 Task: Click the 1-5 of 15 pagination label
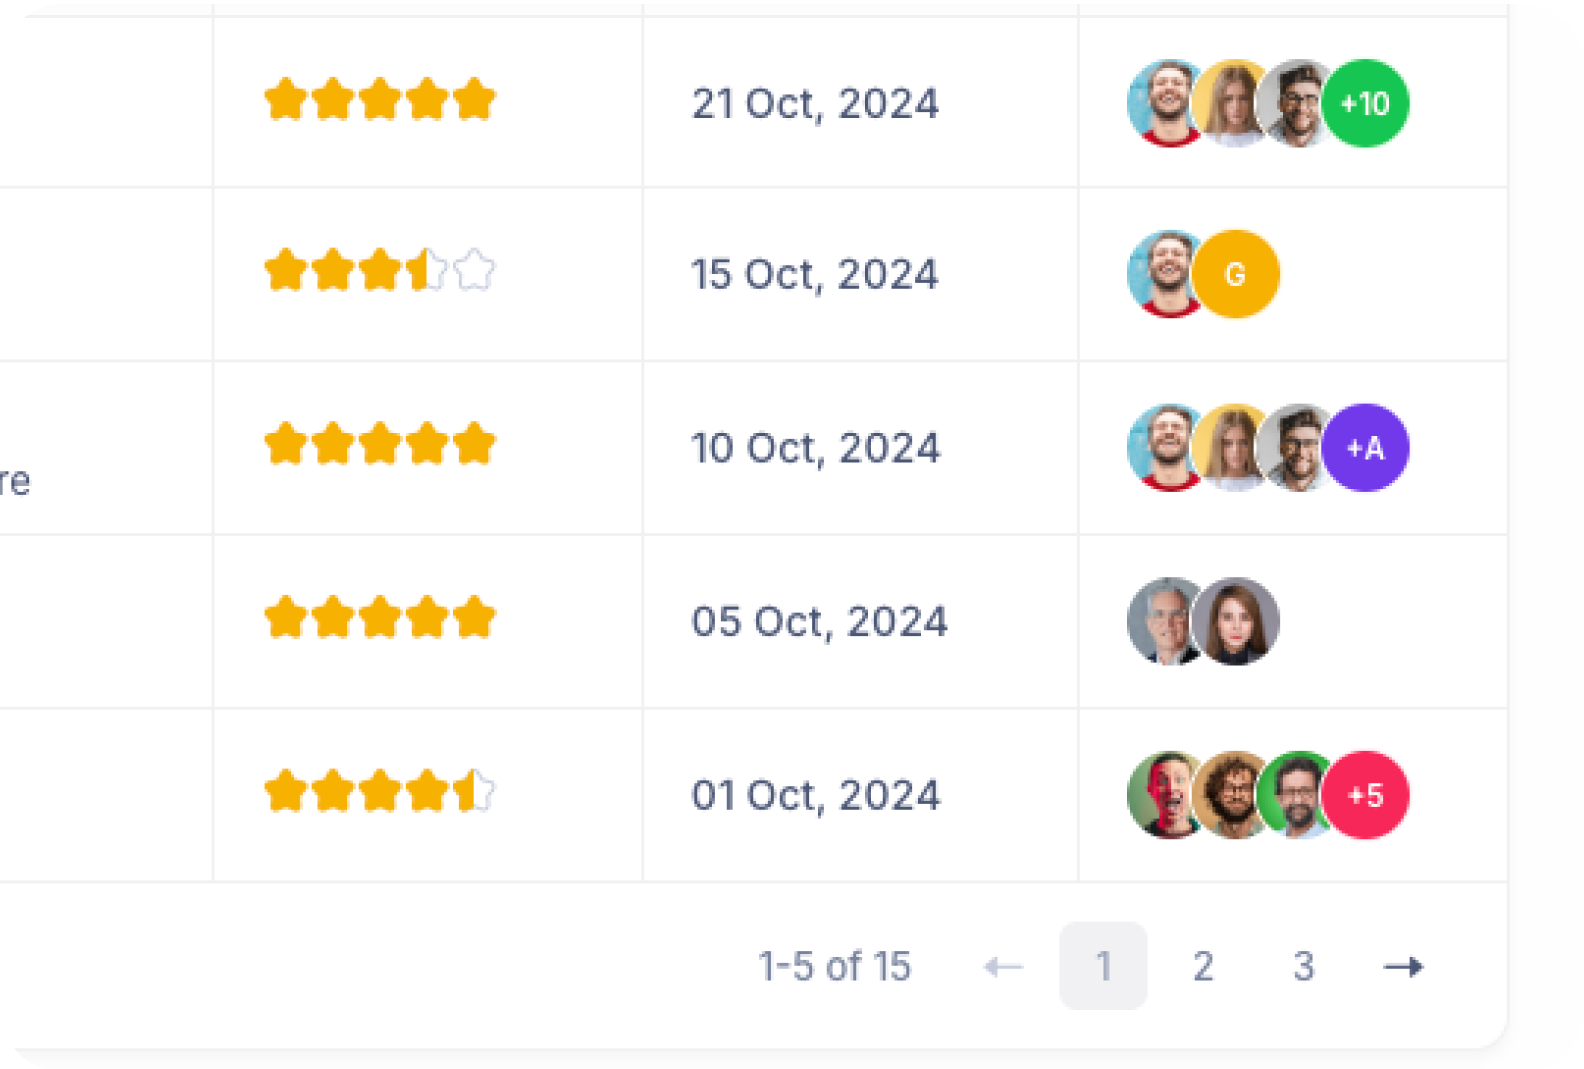pos(835,966)
